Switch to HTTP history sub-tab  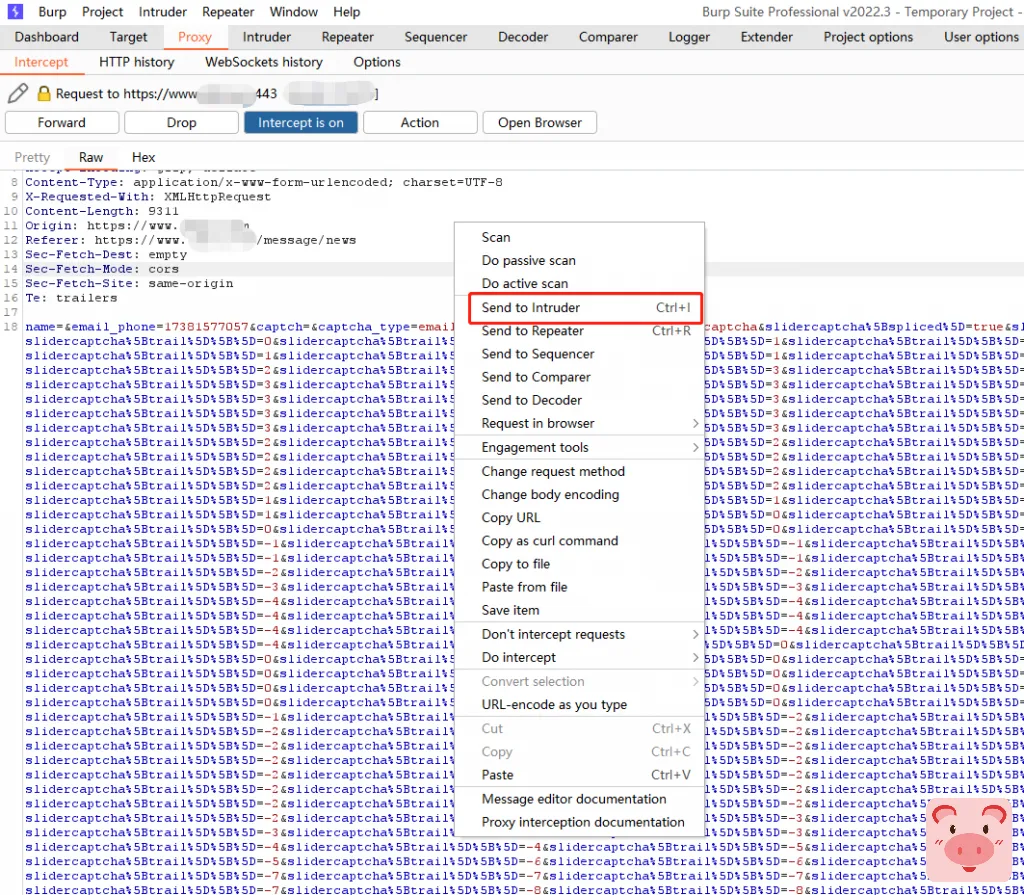point(136,62)
